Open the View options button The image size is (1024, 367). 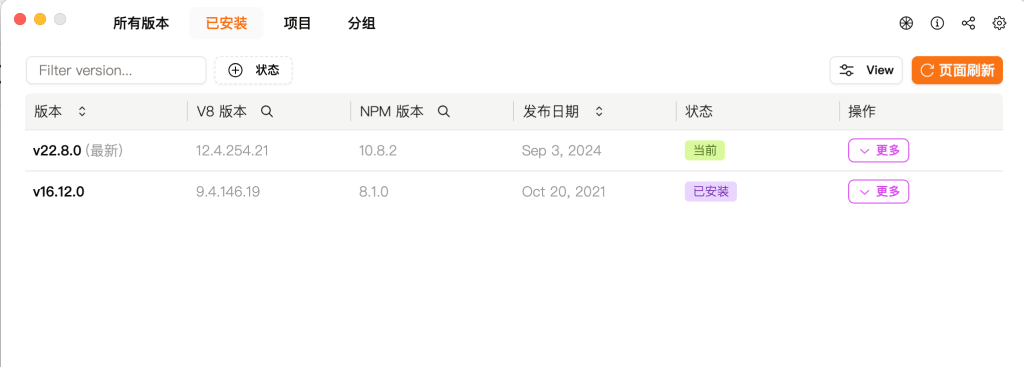pos(866,70)
